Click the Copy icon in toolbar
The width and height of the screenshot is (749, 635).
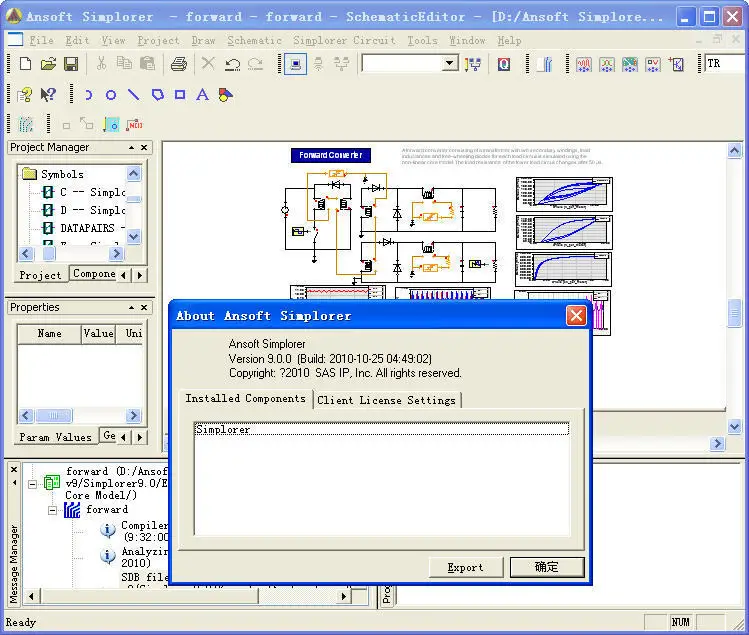(x=124, y=64)
